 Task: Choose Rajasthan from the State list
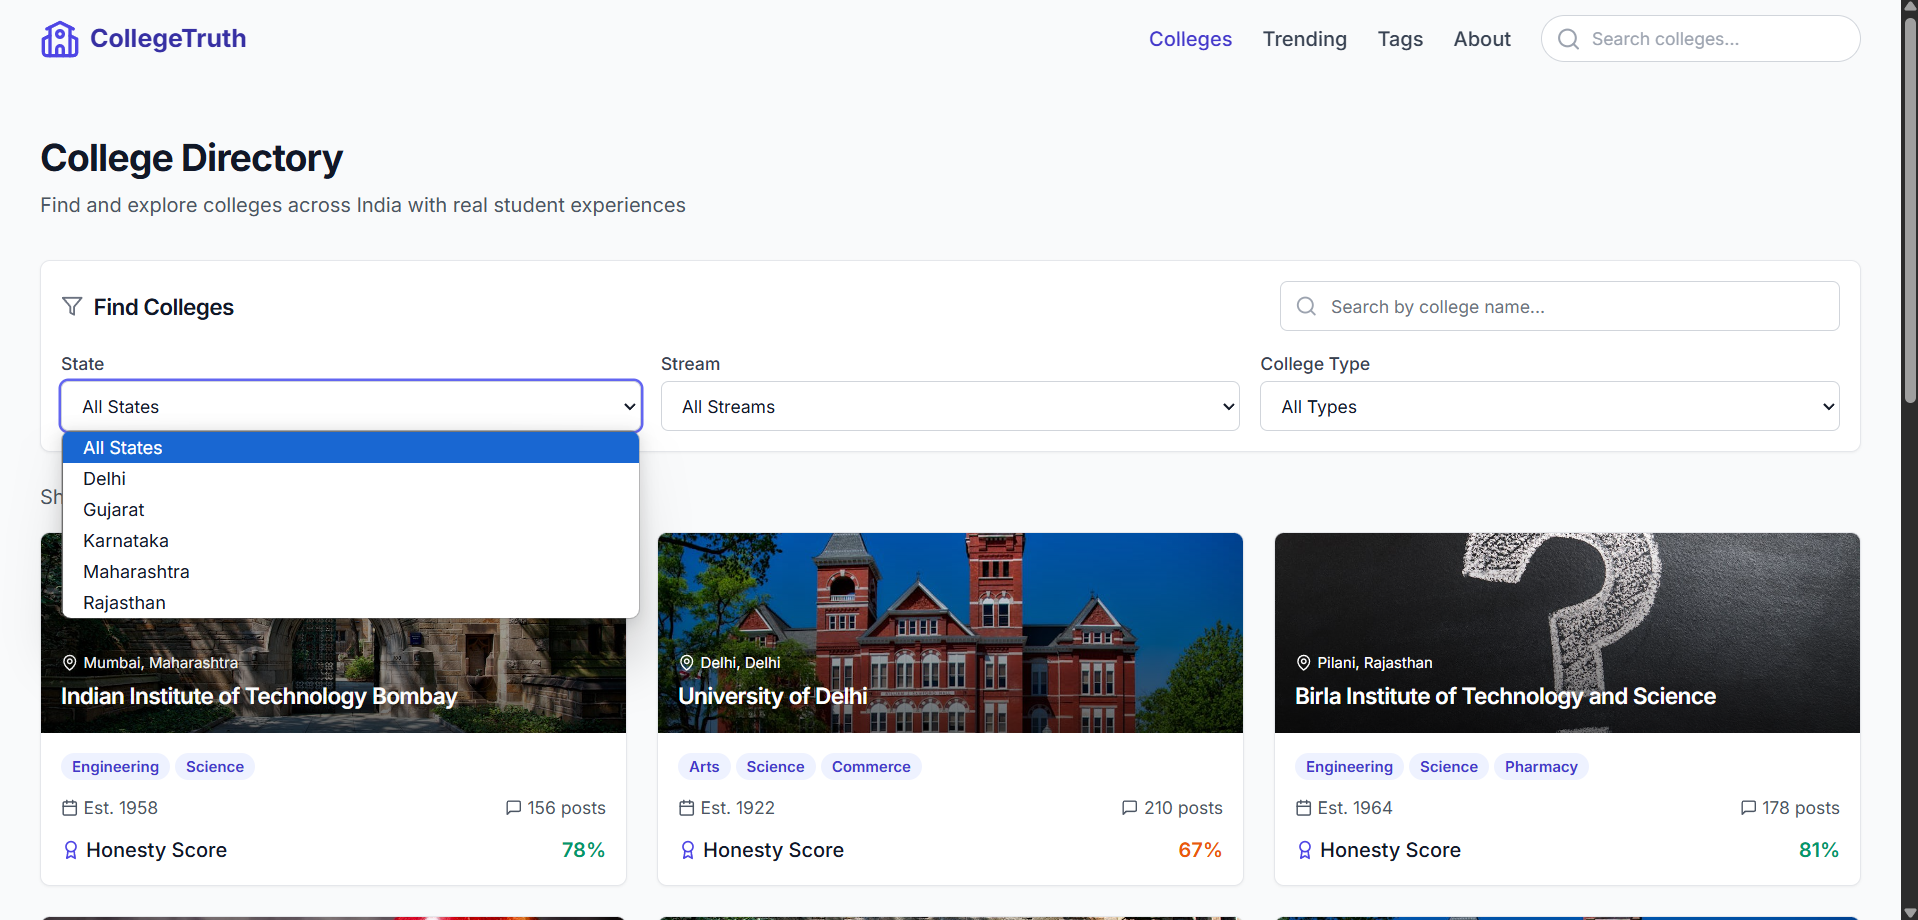click(351, 603)
